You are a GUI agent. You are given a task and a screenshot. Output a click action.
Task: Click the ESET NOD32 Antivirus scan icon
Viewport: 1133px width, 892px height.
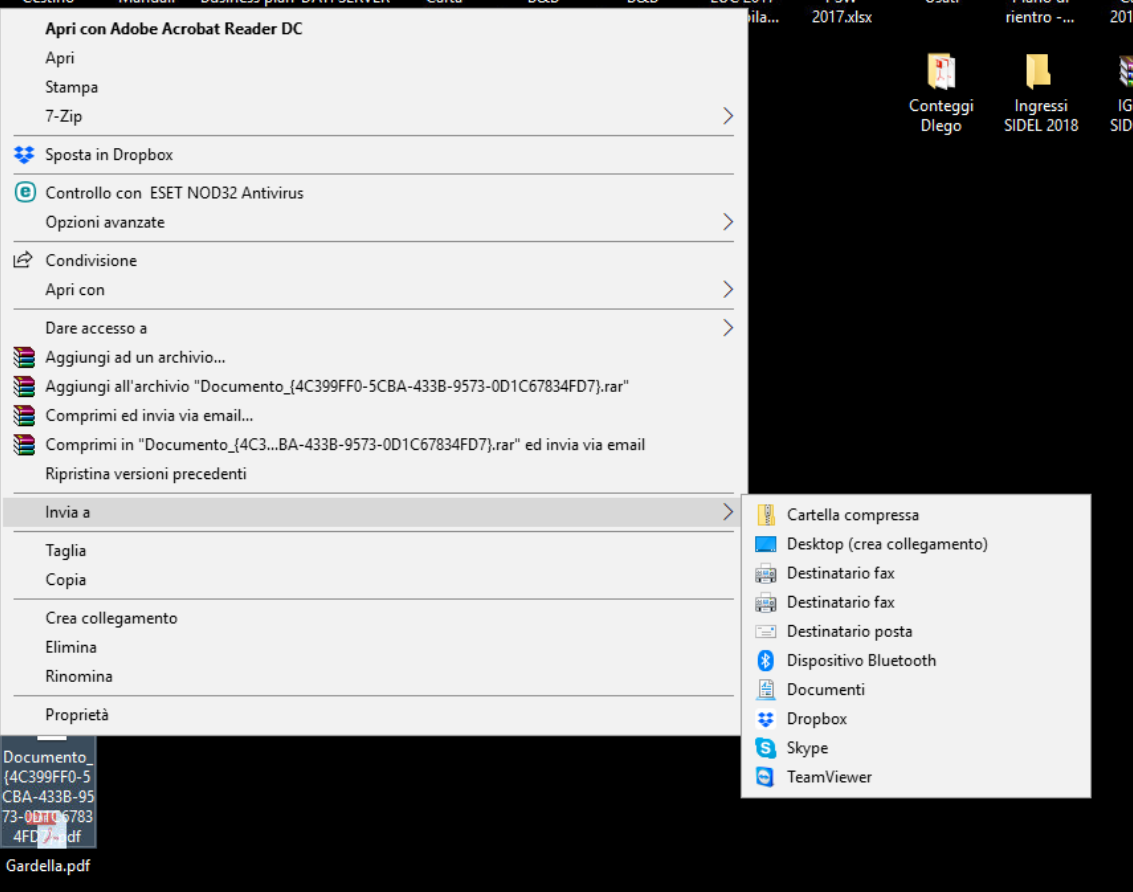[25, 192]
